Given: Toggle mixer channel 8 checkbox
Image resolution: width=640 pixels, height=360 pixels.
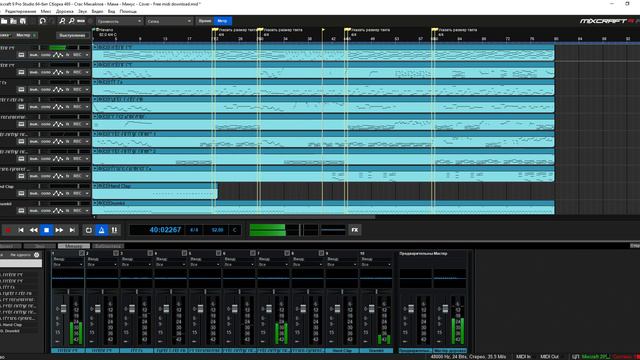Looking at the screenshot, I should (321, 253).
